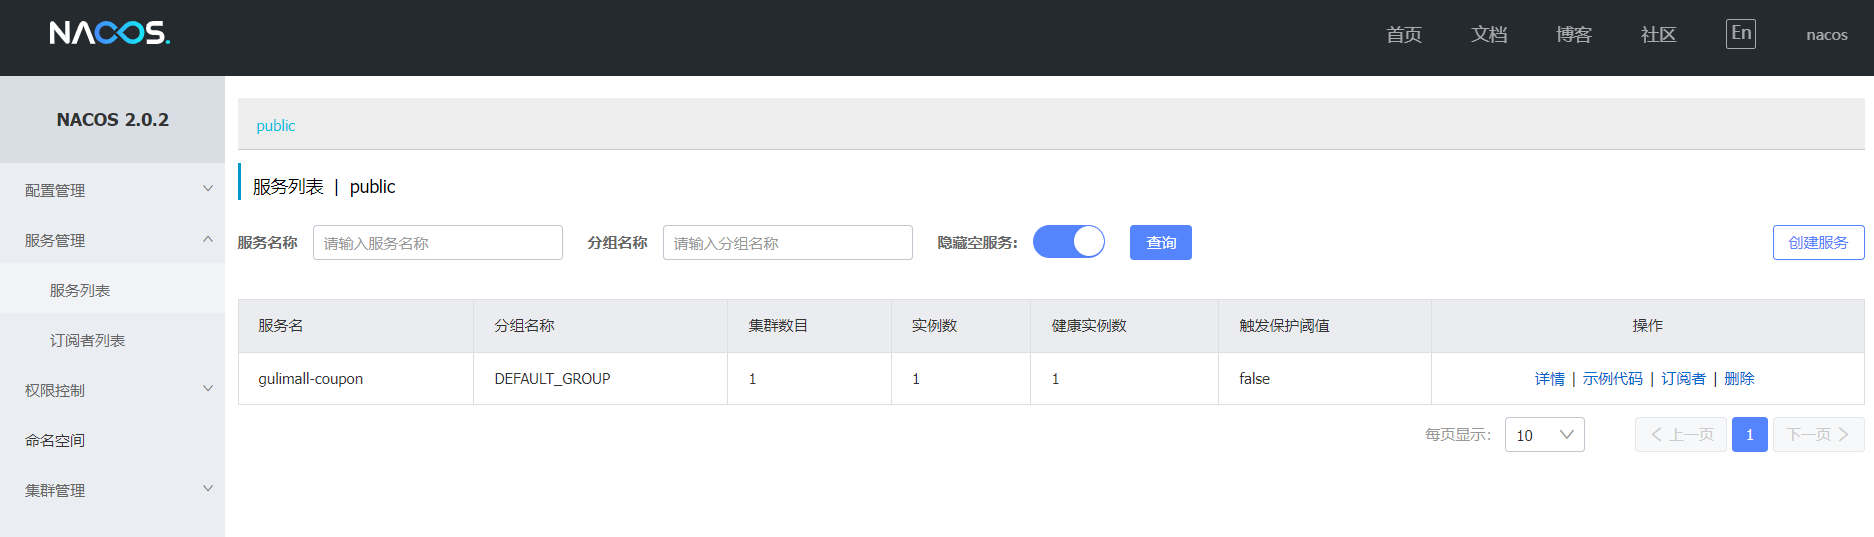Open 详情 for gulimall-coupon service
Image resolution: width=1874 pixels, height=537 pixels.
pyautogui.click(x=1549, y=379)
